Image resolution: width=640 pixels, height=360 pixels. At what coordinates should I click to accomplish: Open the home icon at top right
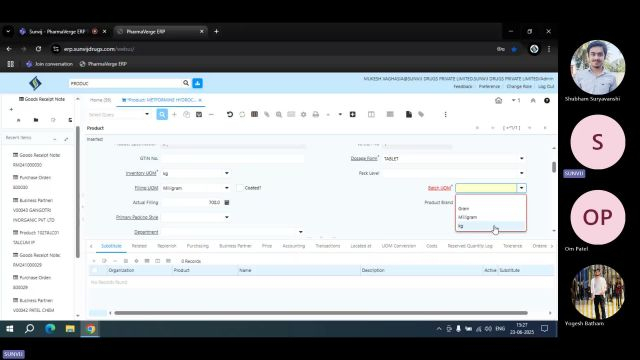[x=498, y=100]
